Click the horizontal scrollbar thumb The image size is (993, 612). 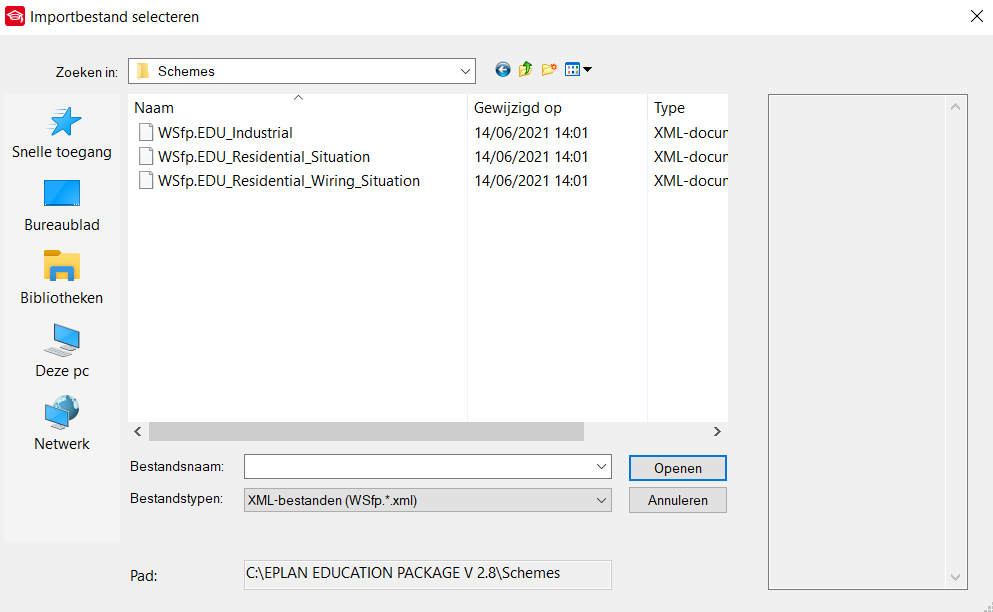(x=366, y=431)
